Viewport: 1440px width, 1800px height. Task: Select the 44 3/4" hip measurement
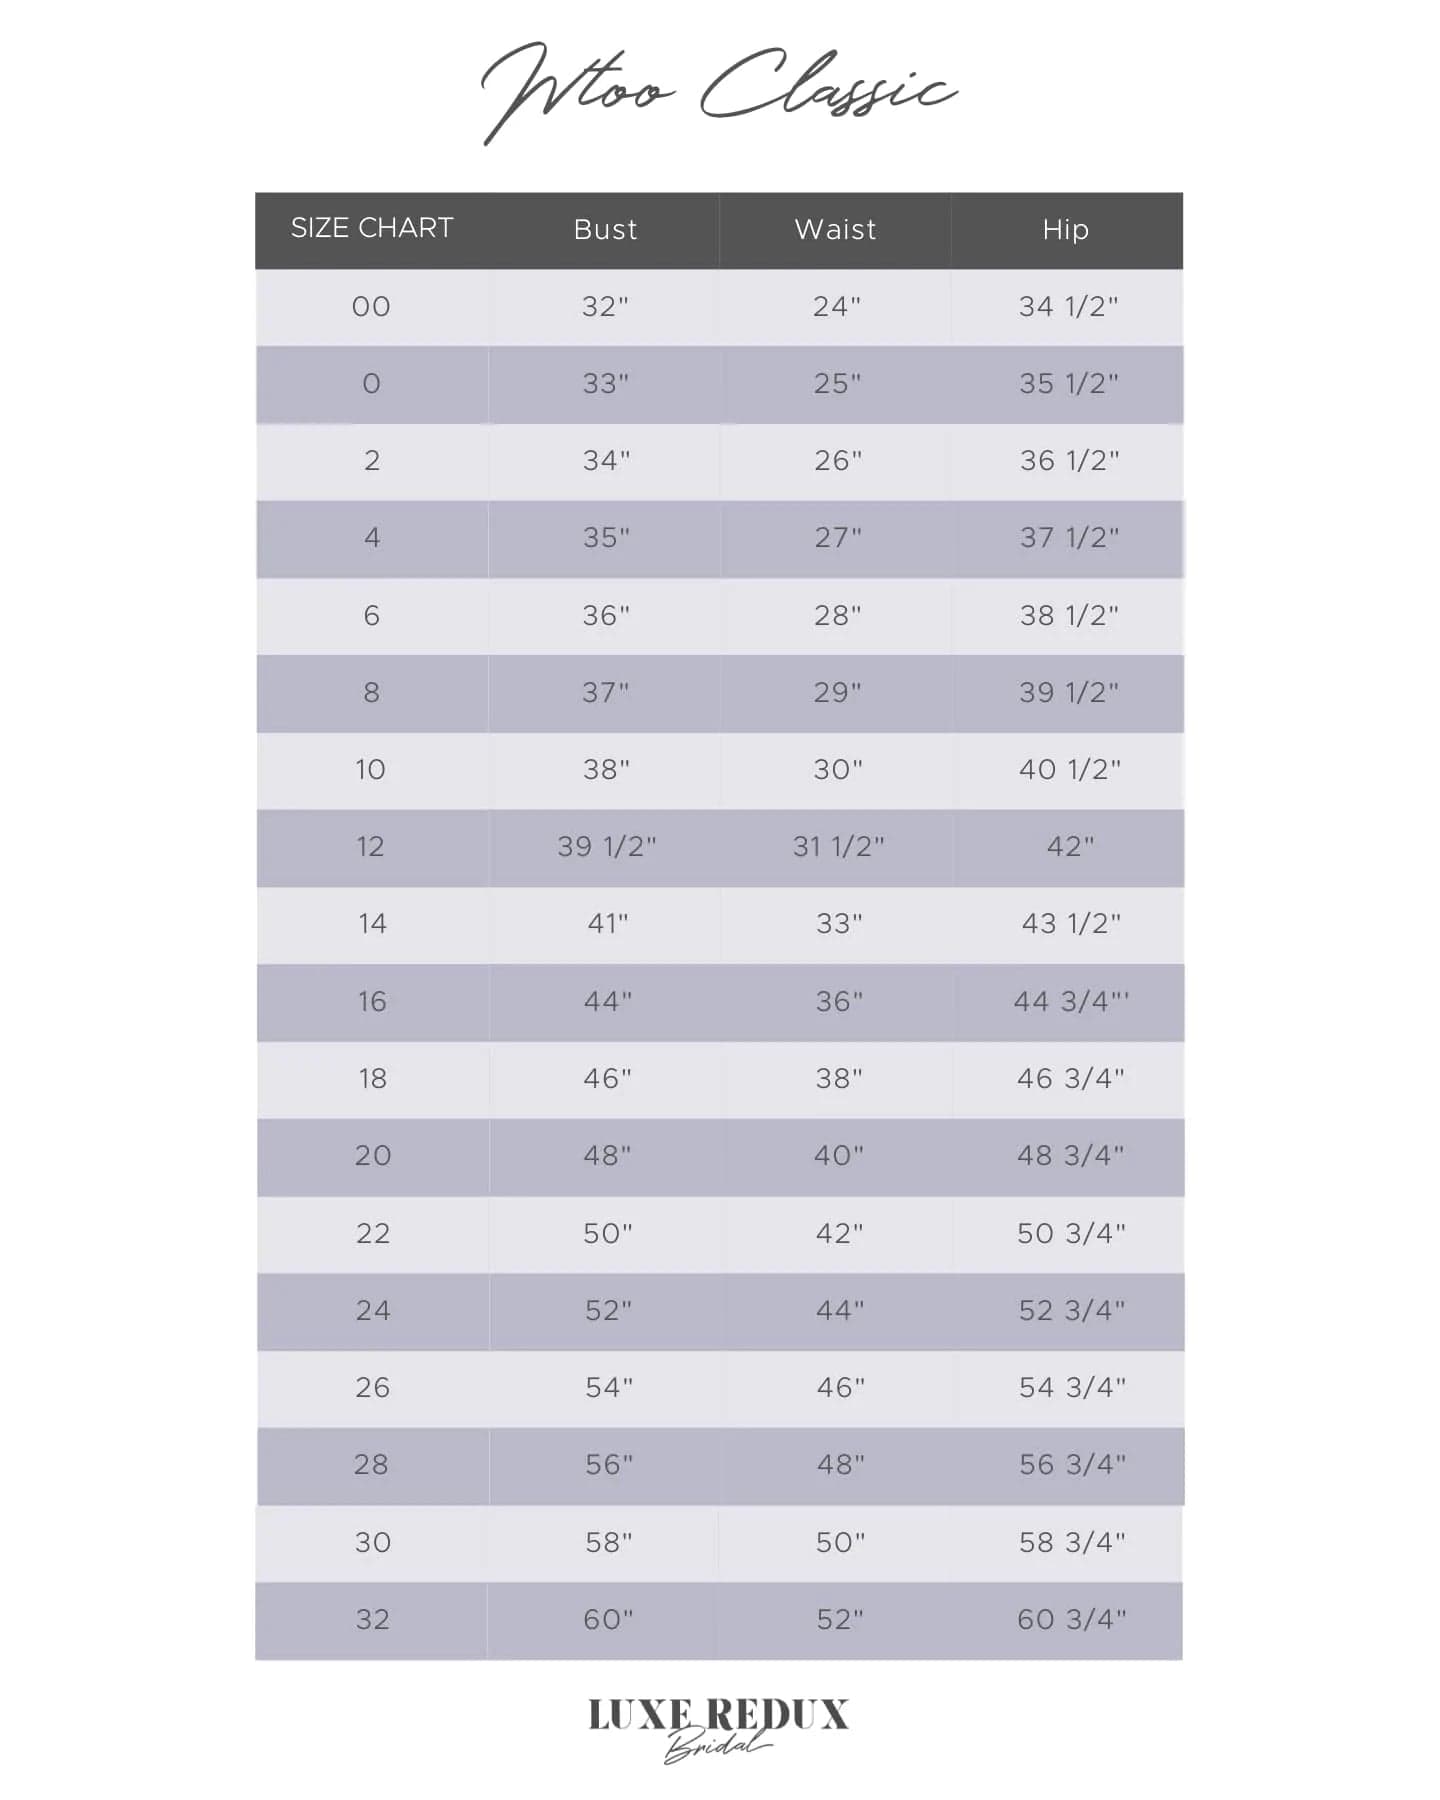[1071, 1001]
